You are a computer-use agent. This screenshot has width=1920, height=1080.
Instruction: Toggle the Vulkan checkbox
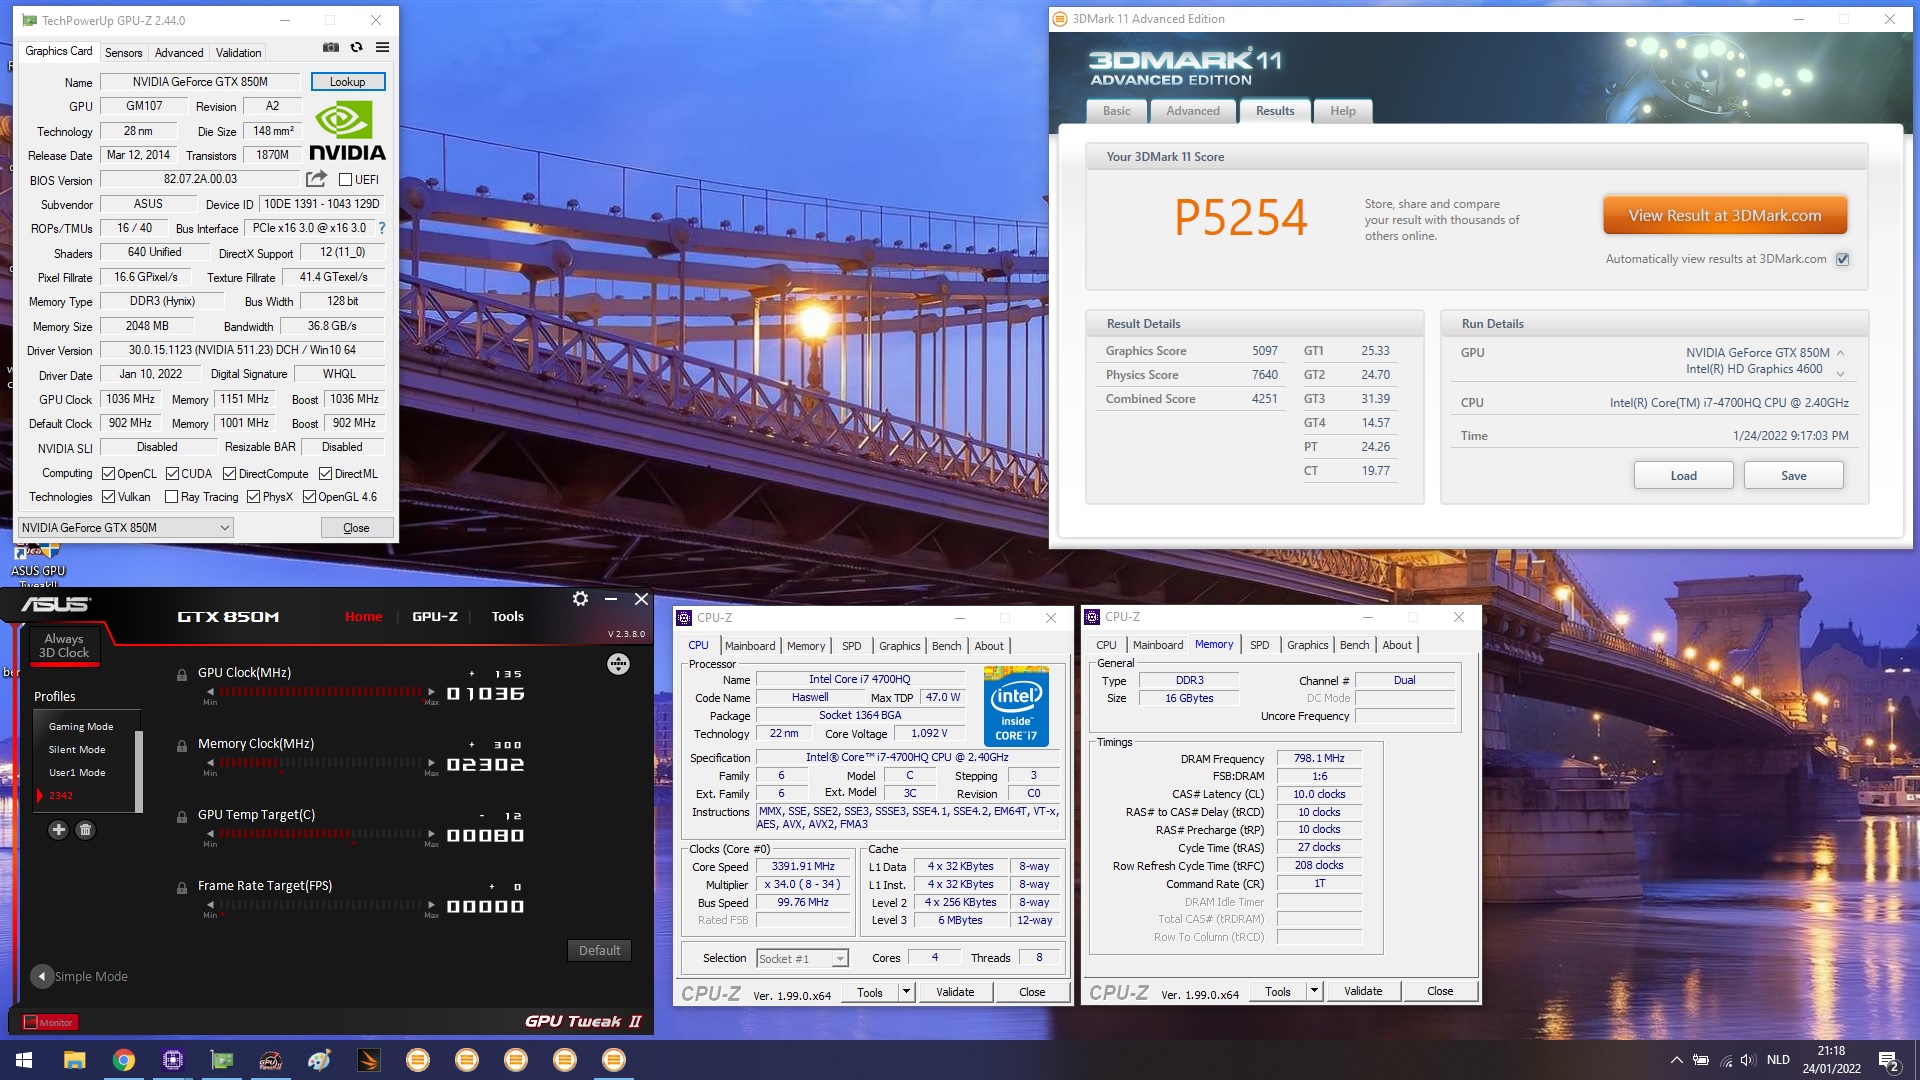point(108,497)
